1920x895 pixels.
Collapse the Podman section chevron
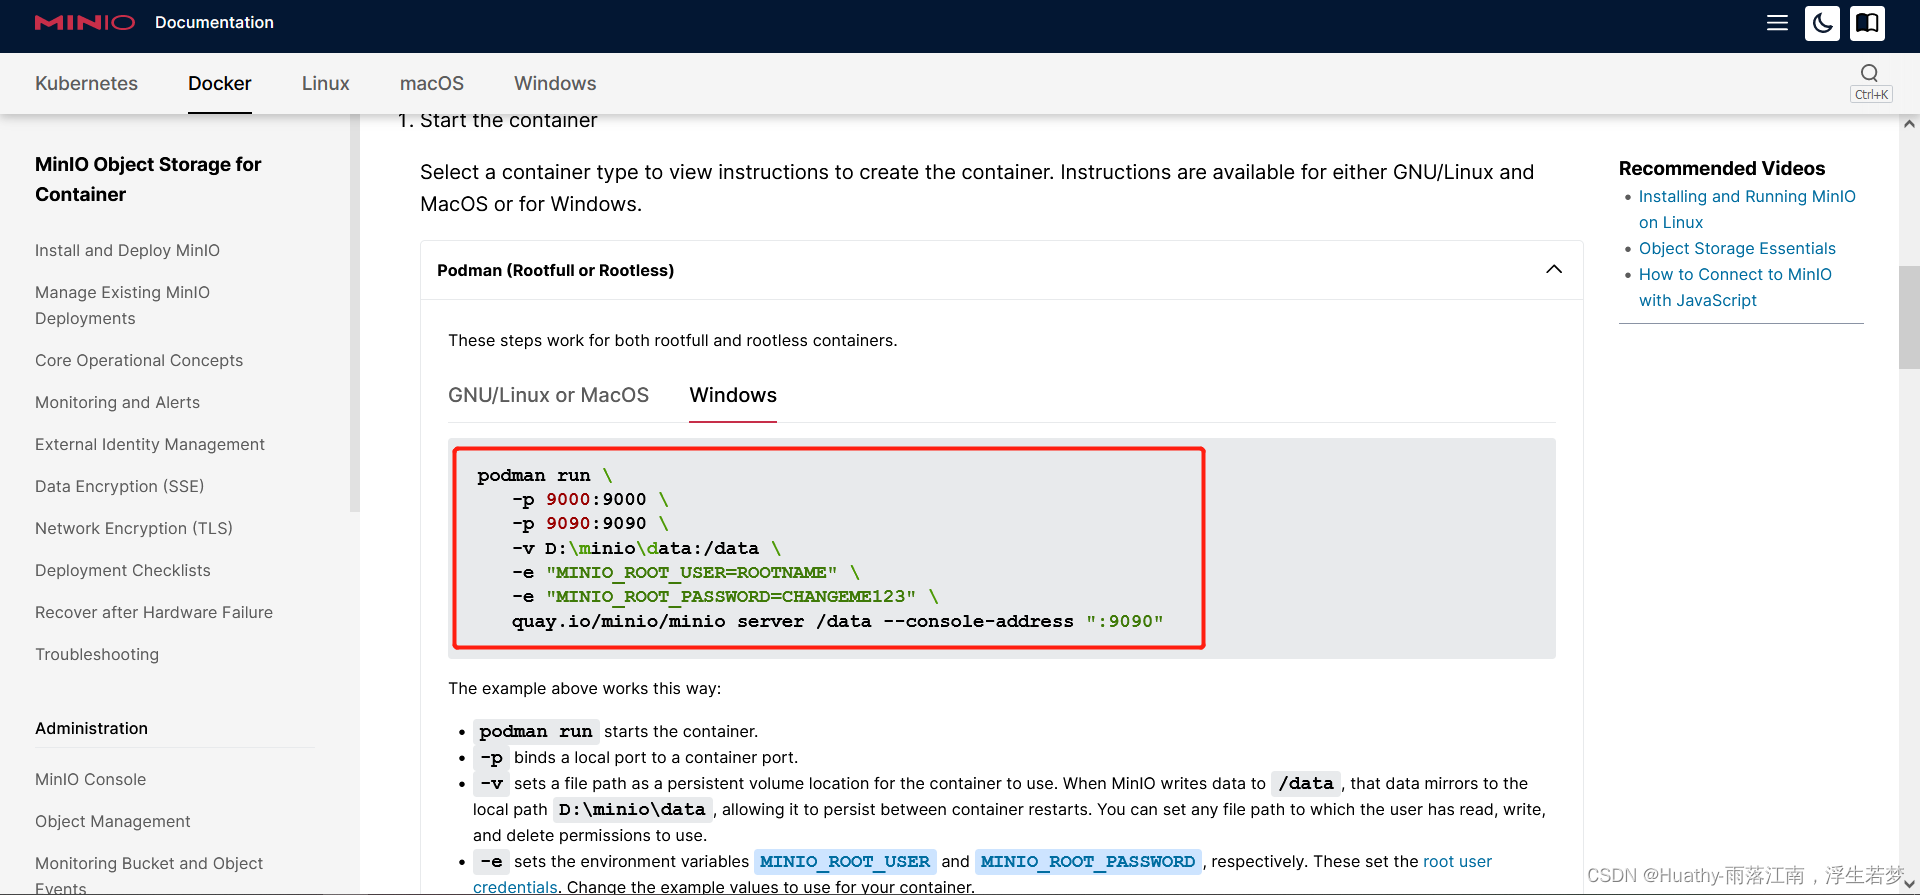click(x=1554, y=269)
